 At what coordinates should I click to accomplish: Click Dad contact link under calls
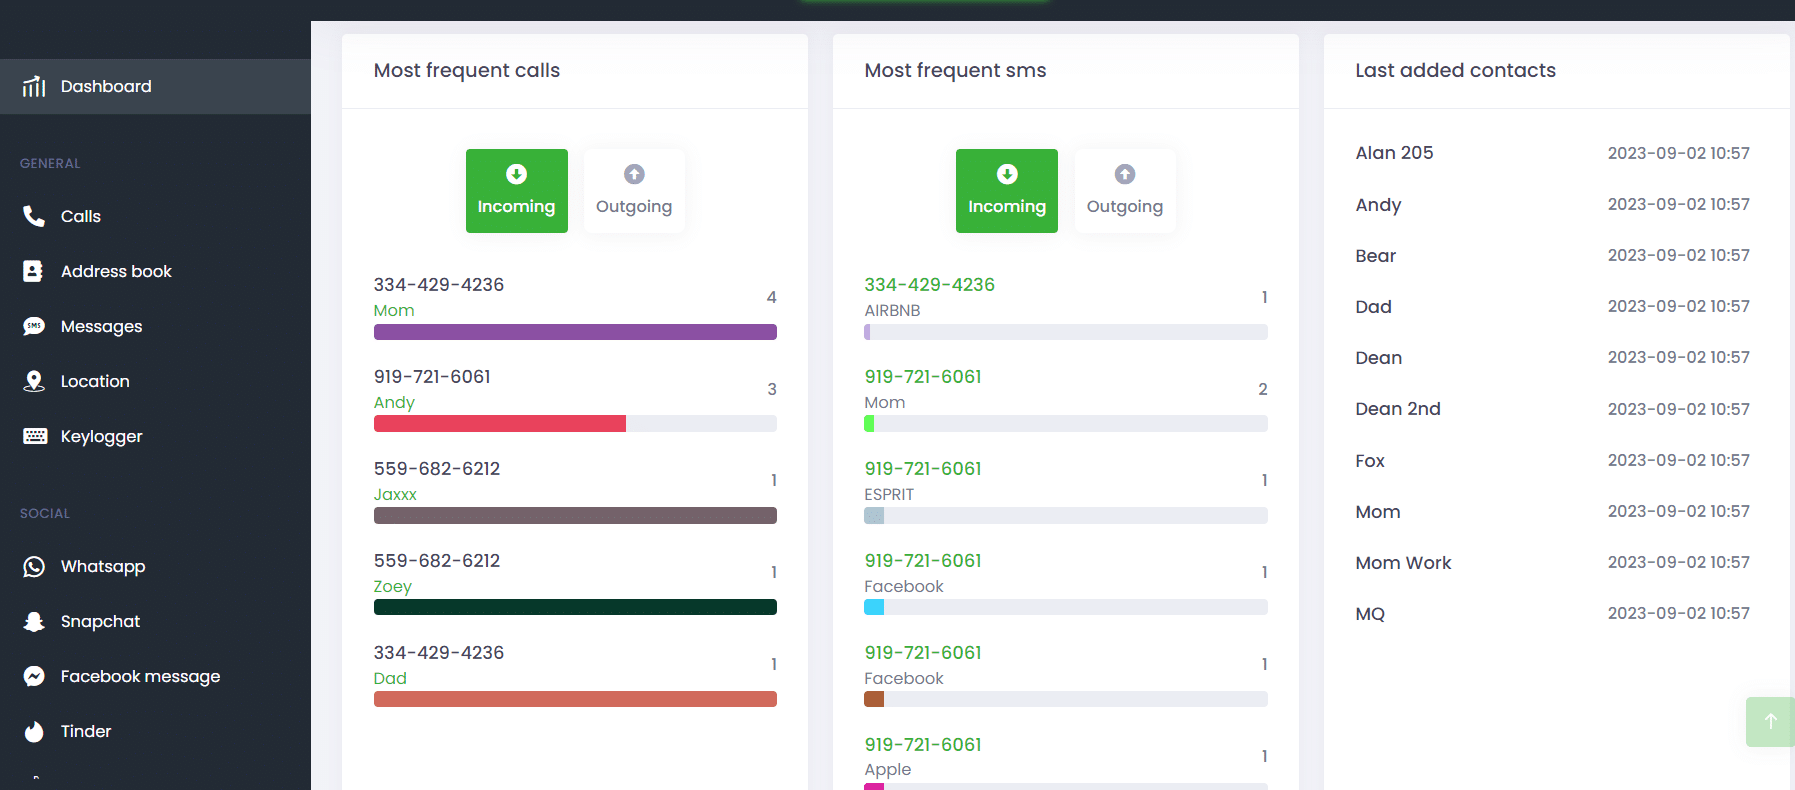(x=390, y=679)
